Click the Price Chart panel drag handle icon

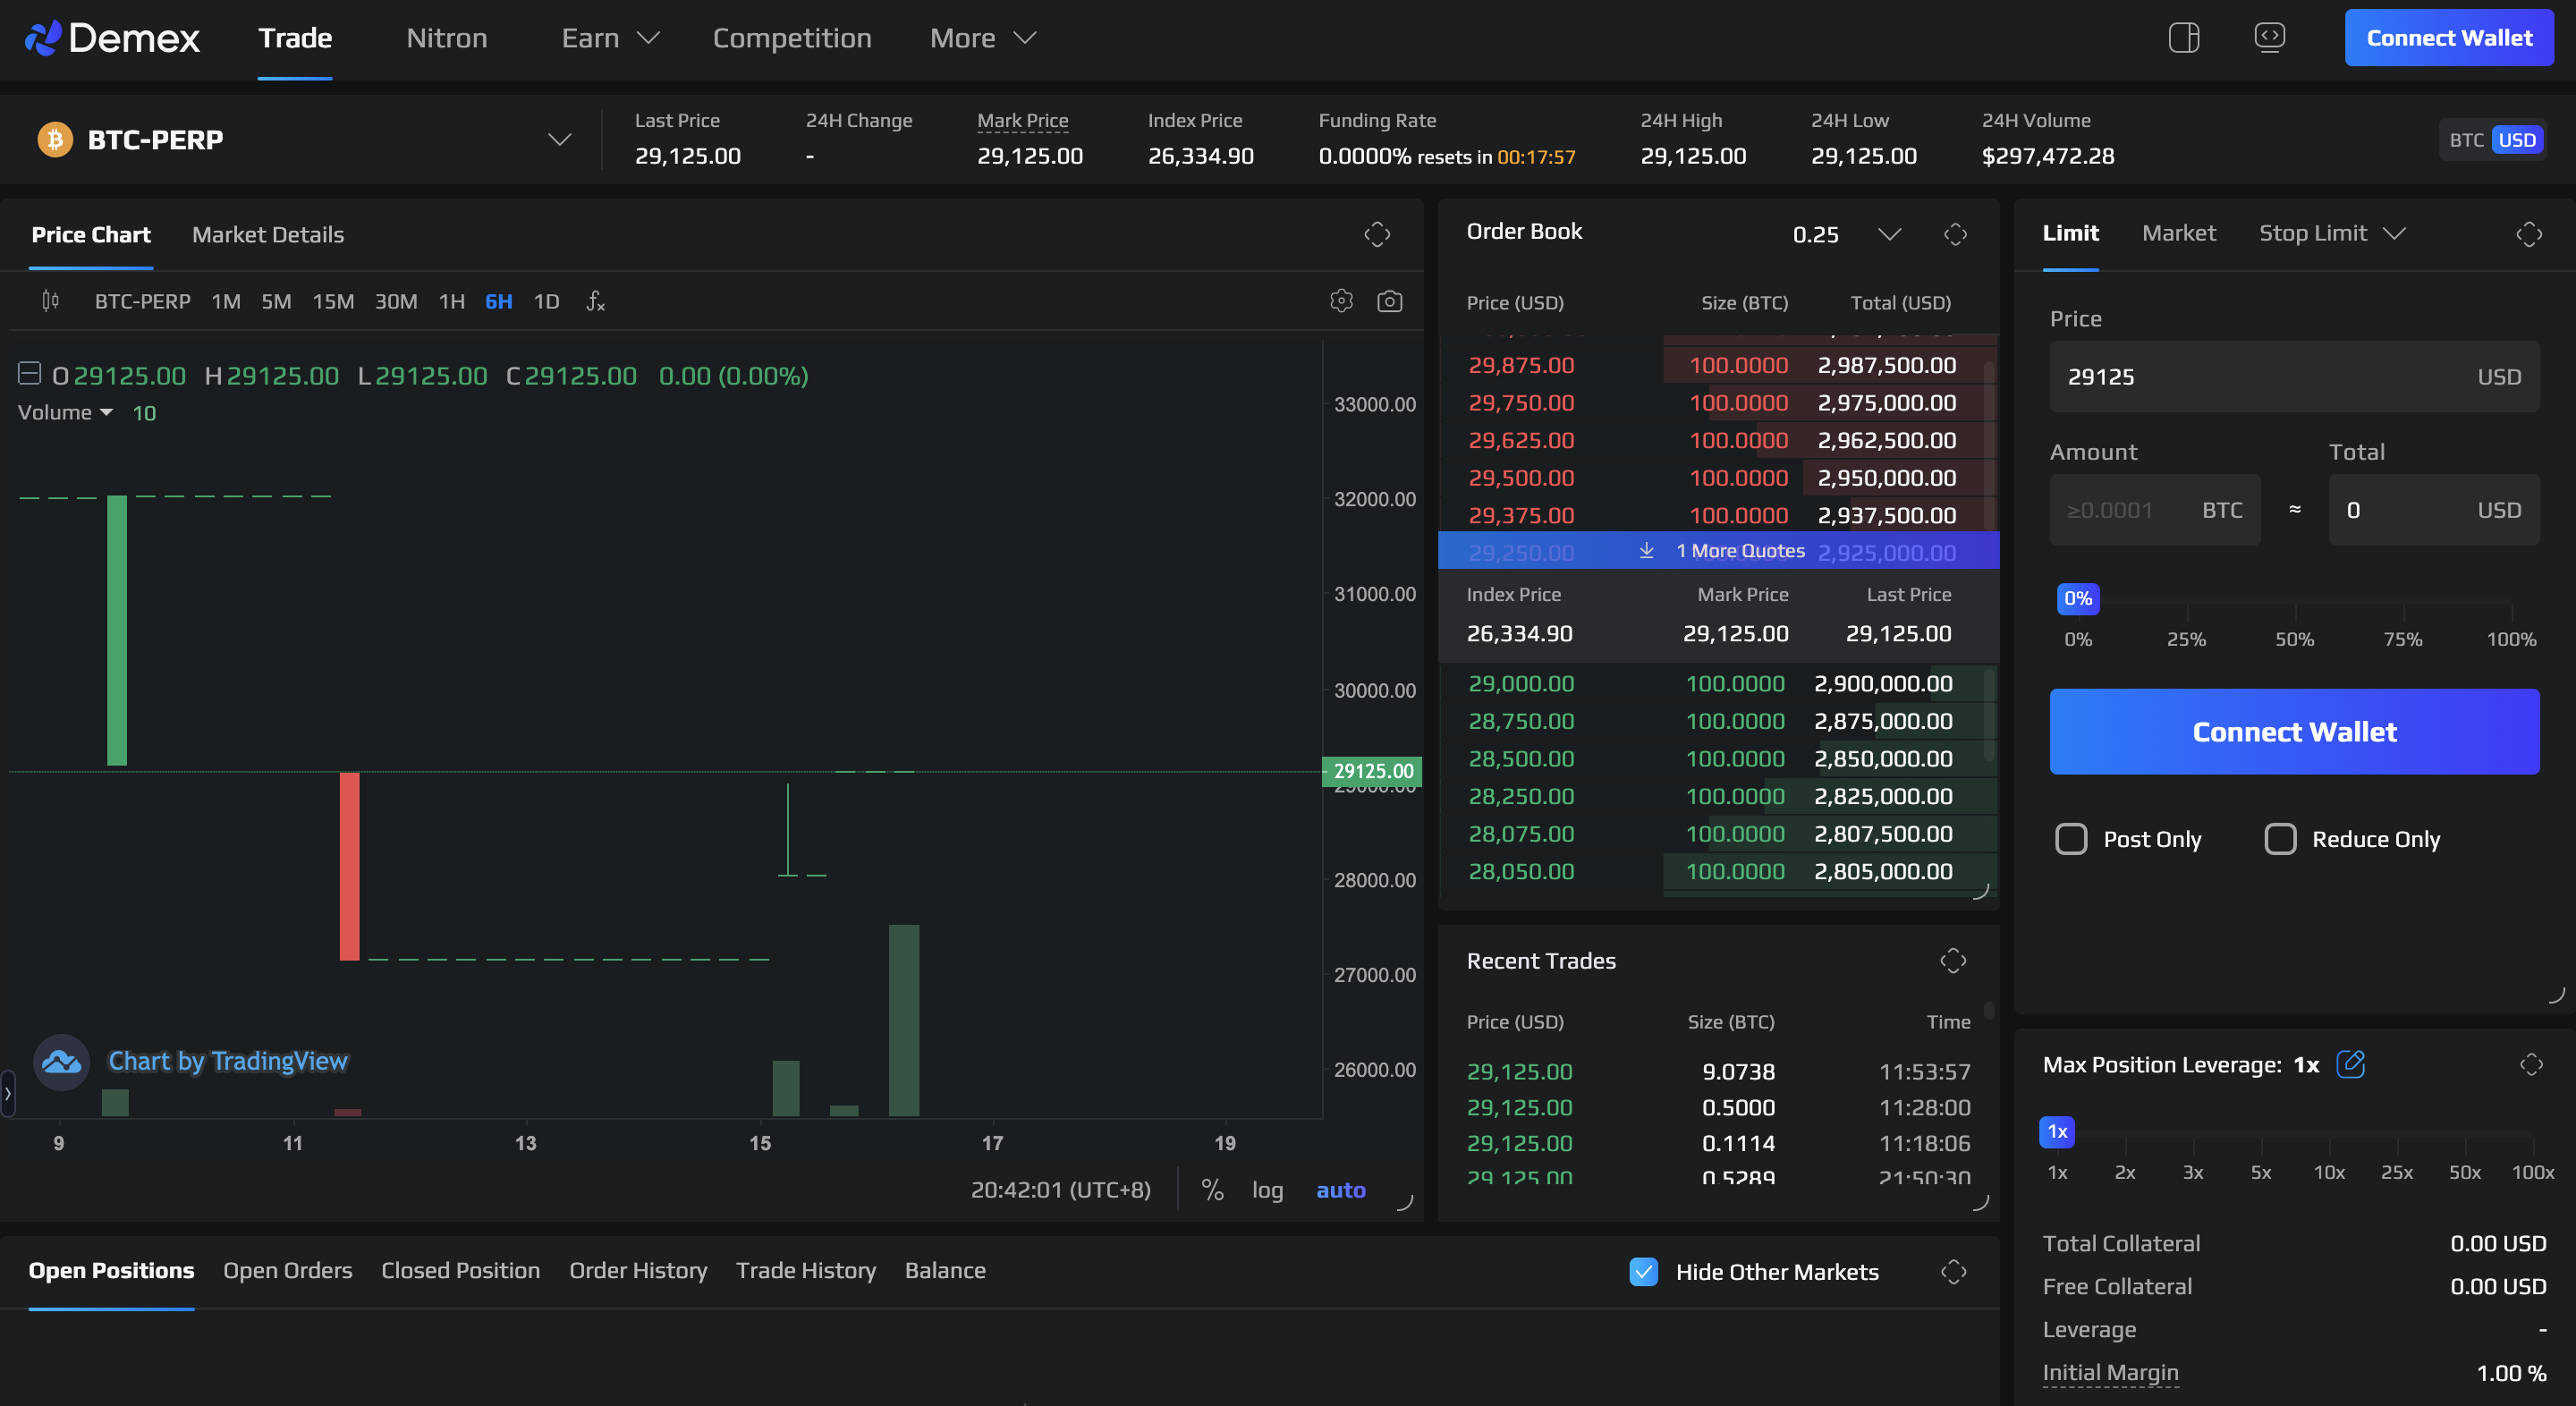[x=1377, y=234]
